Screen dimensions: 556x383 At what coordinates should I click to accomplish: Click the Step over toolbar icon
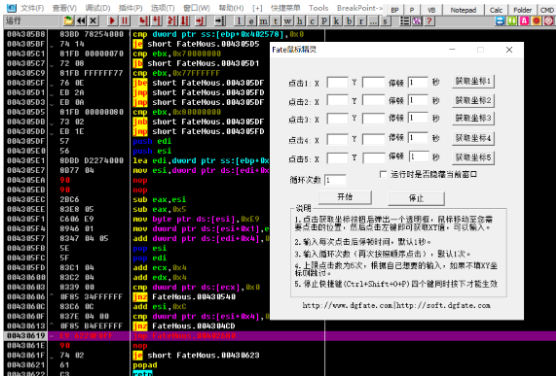[157, 21]
